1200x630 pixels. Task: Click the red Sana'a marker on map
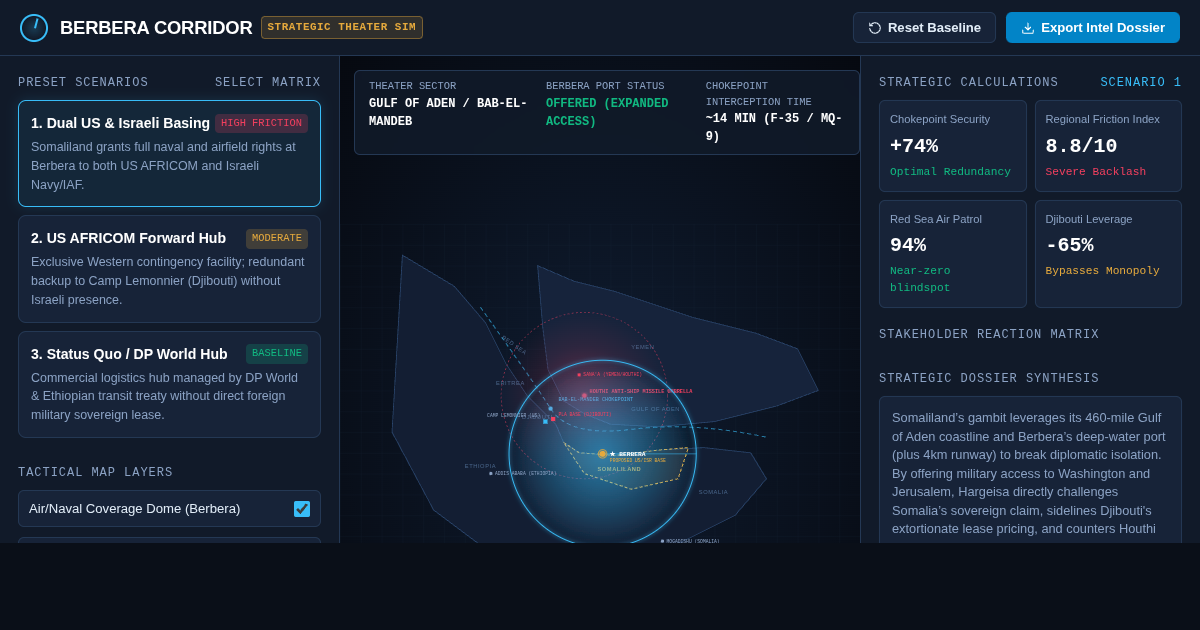(579, 375)
